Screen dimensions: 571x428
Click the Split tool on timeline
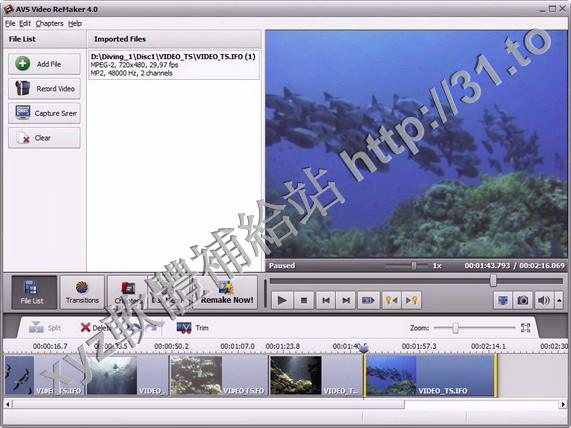(45, 327)
